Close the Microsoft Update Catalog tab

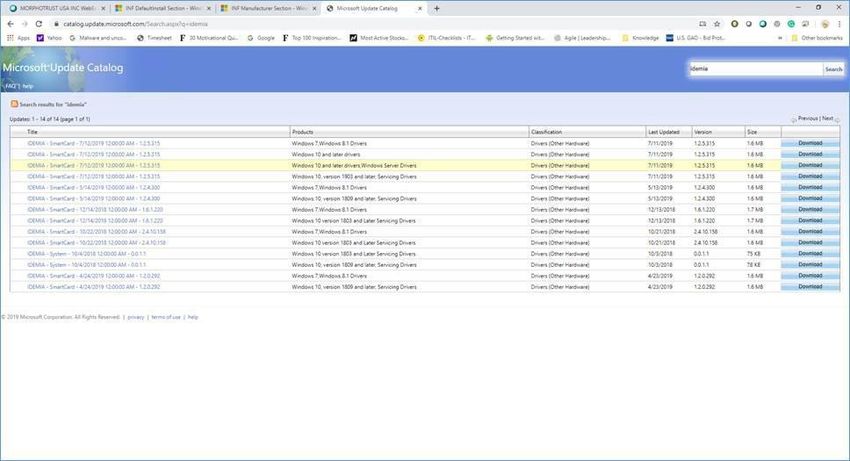tap(420, 9)
